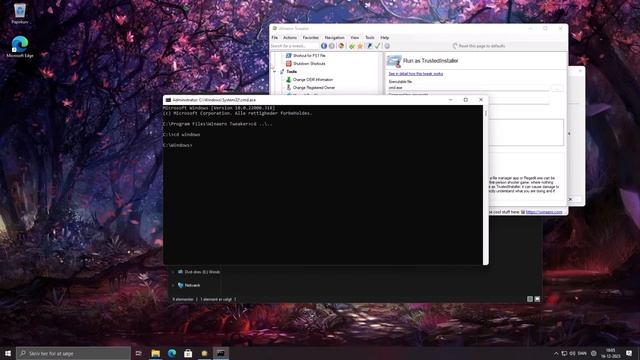Select 'Shutdown Shortcuts' tree item
Image resolution: width=640 pixels, height=360 pixels.
(309, 64)
